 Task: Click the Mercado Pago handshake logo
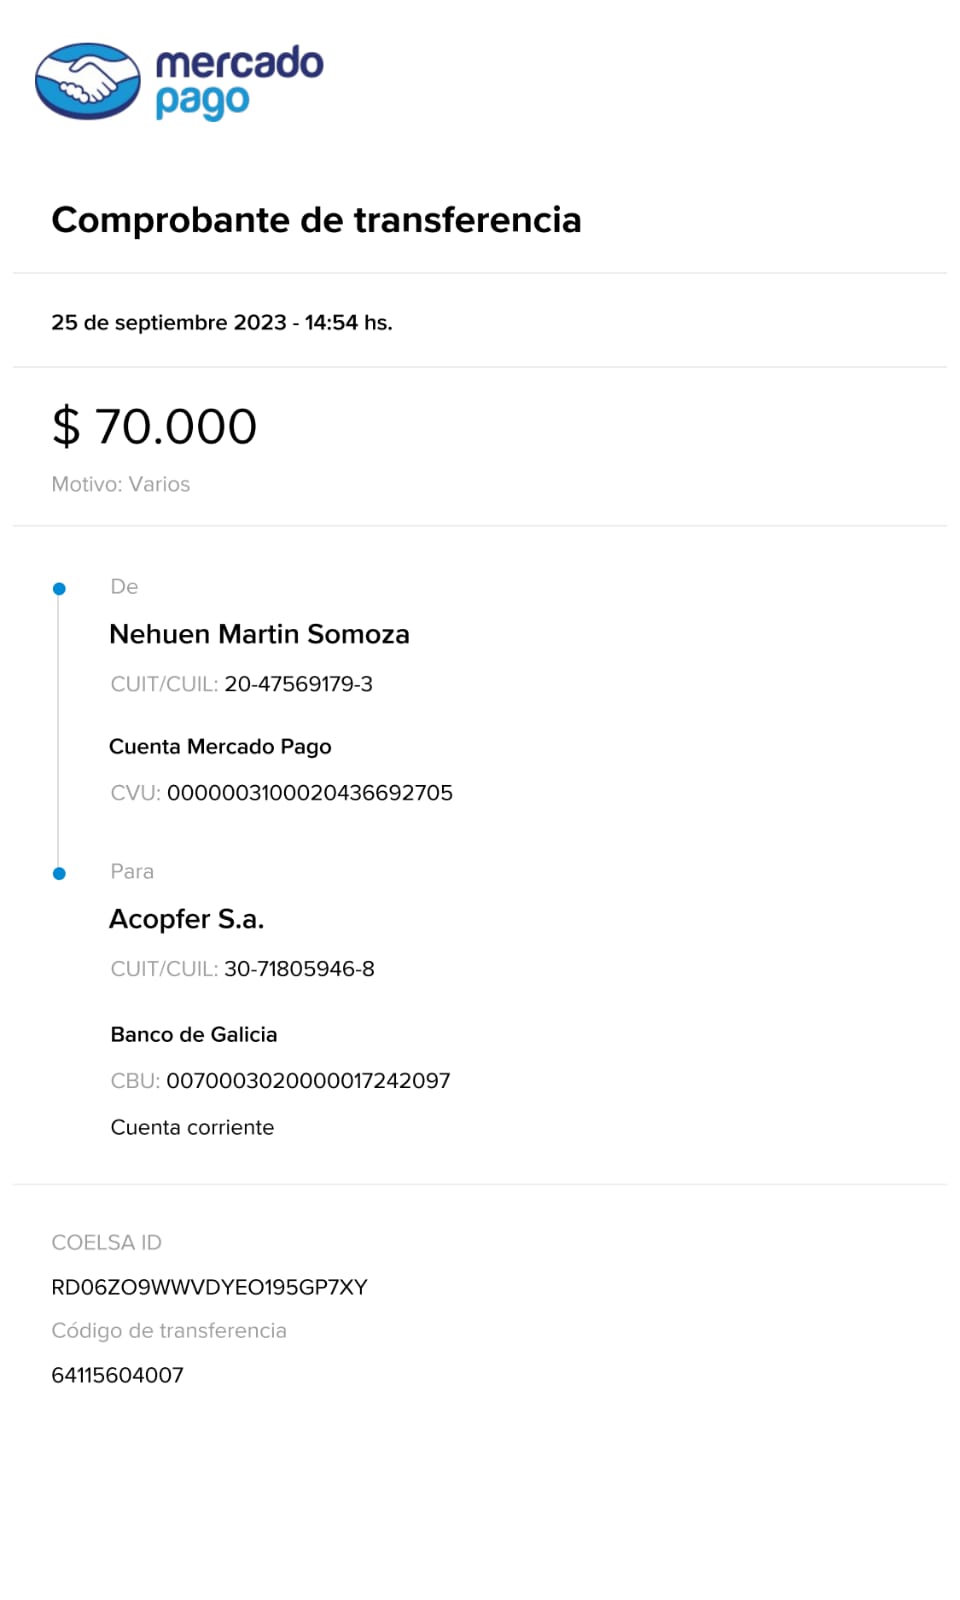pyautogui.click(x=88, y=81)
